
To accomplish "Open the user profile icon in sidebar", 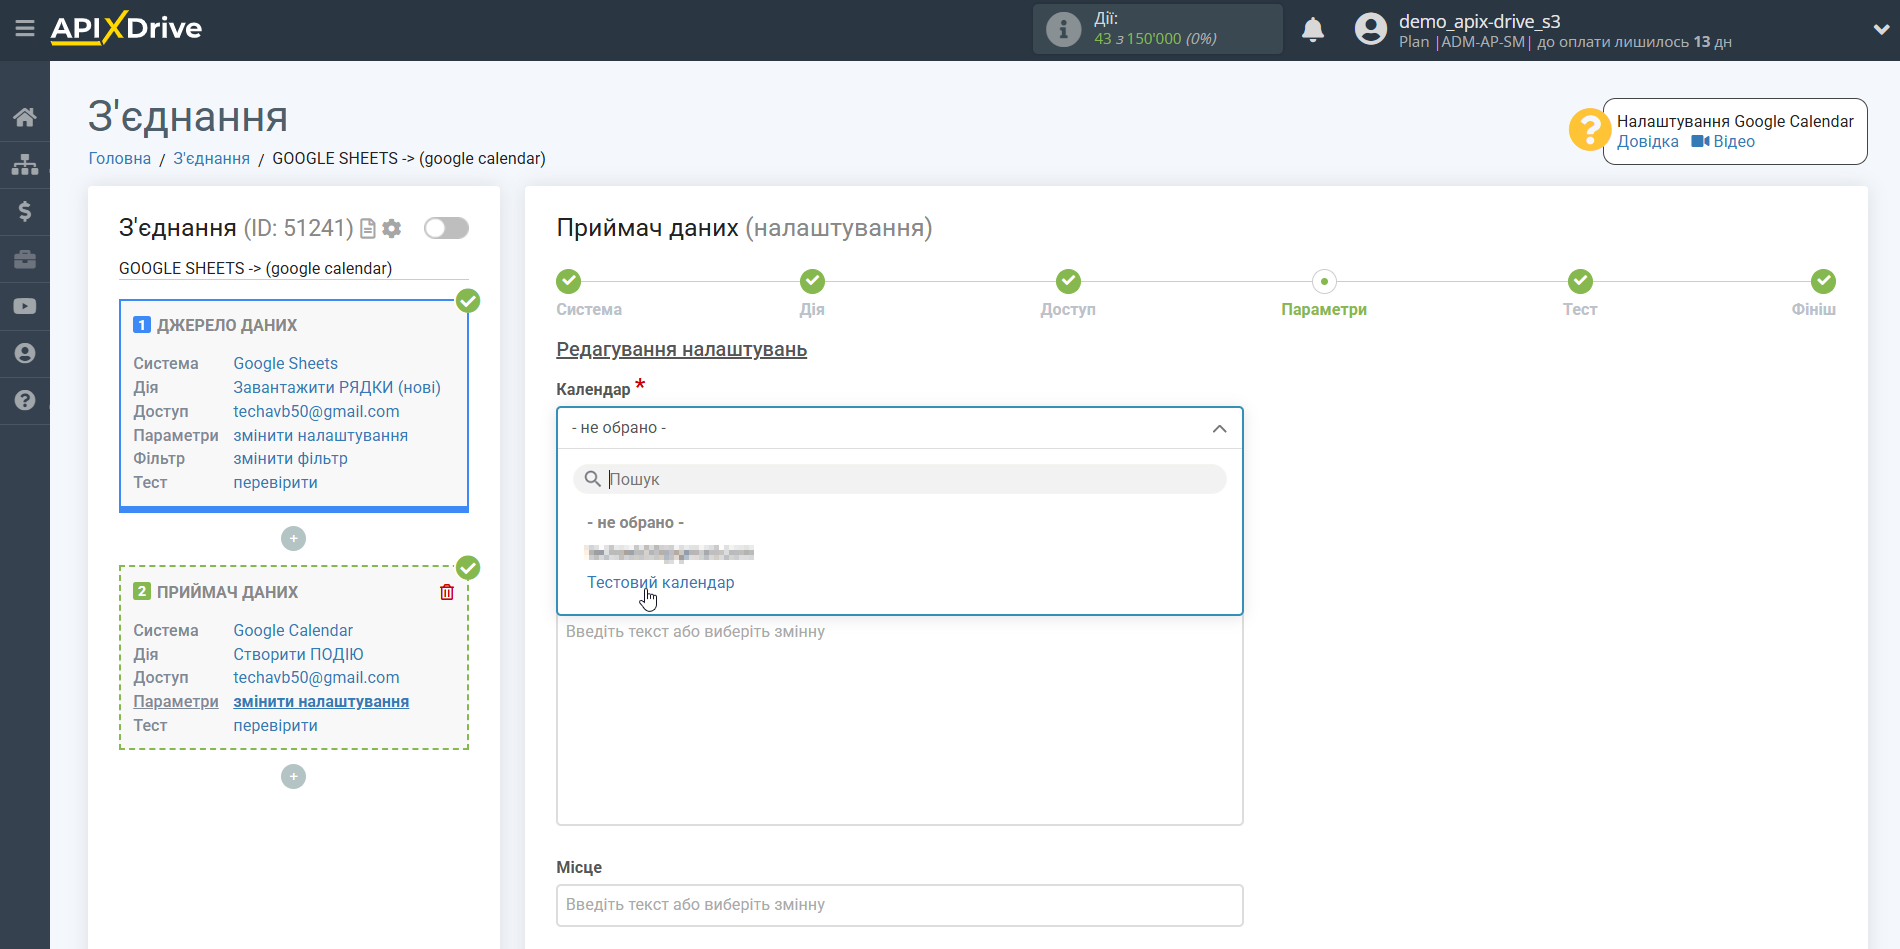I will tap(25, 353).
